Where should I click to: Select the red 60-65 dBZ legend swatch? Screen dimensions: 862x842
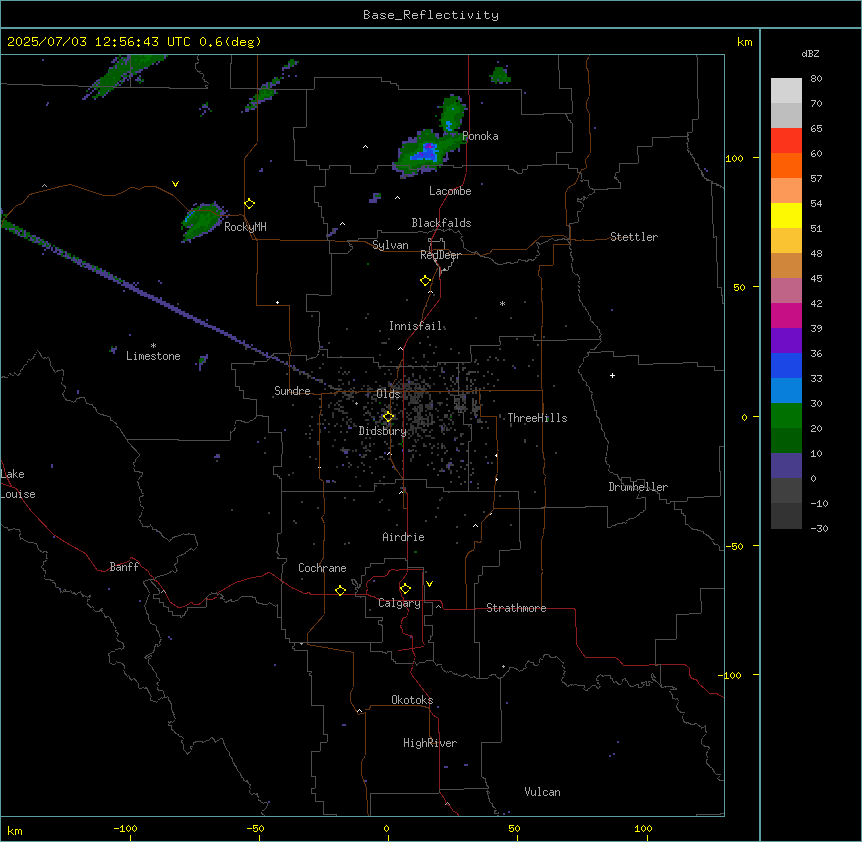786,141
